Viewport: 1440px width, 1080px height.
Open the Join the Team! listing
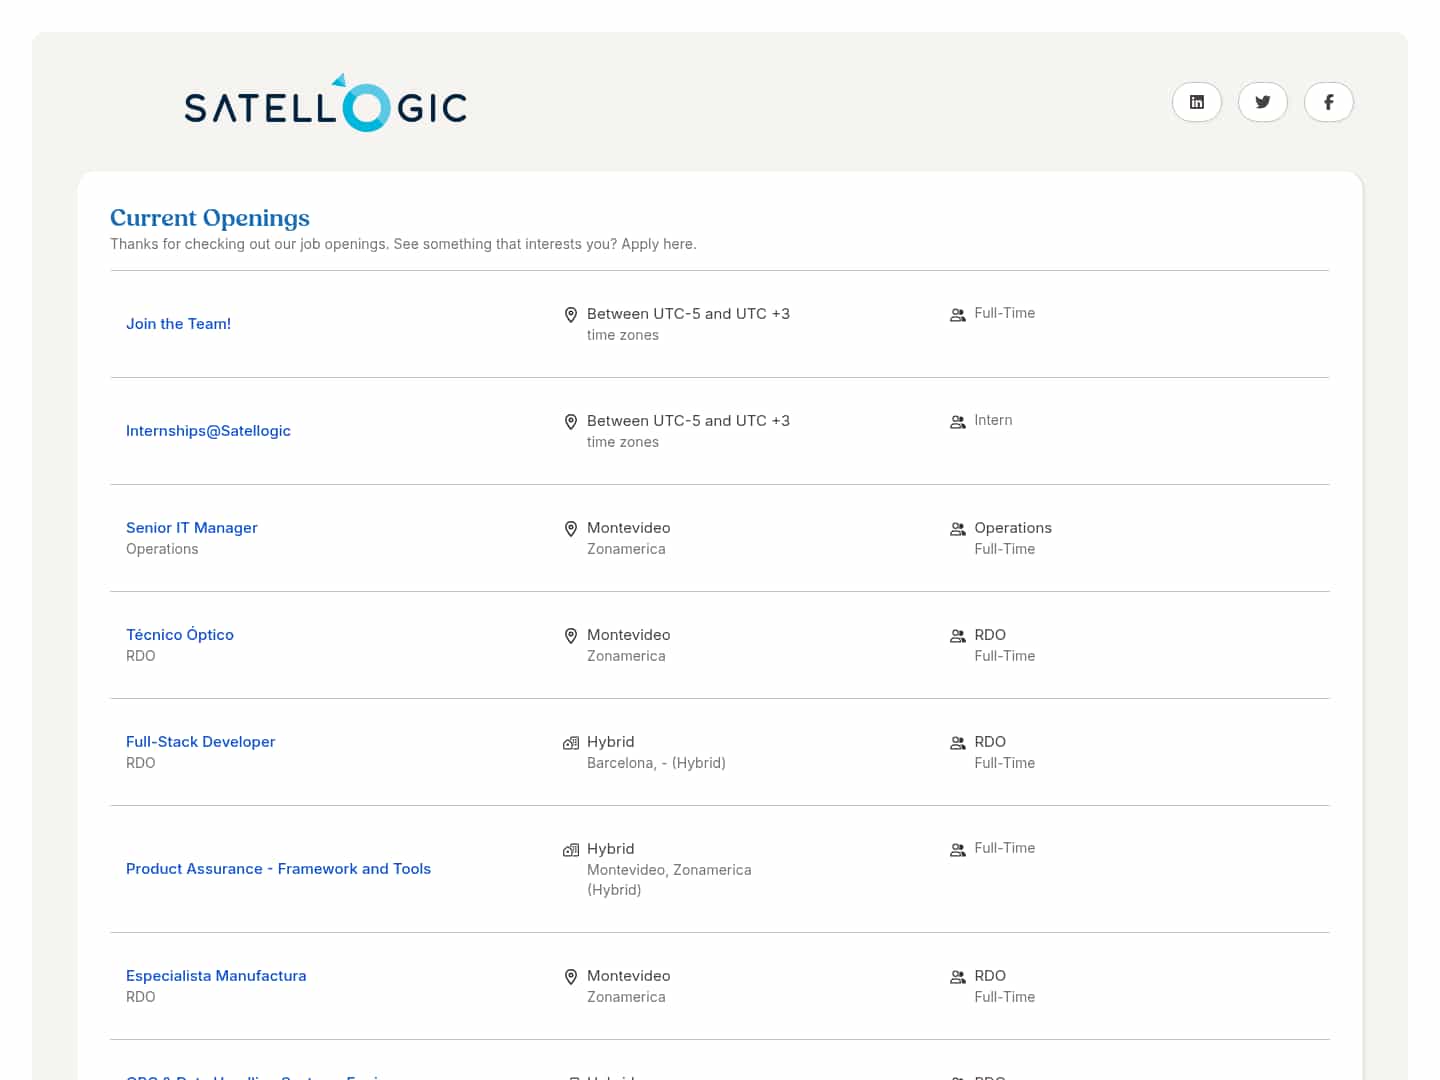(178, 324)
